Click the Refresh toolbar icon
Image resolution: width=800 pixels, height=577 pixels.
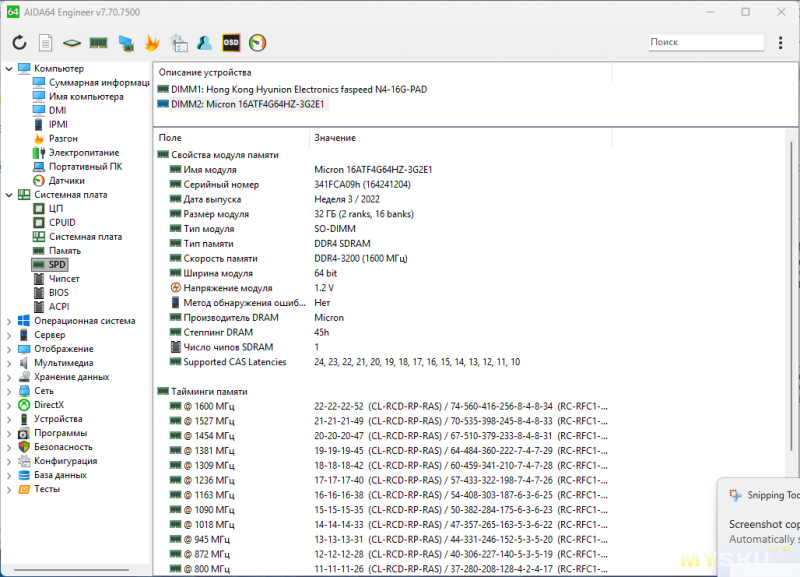tap(19, 43)
